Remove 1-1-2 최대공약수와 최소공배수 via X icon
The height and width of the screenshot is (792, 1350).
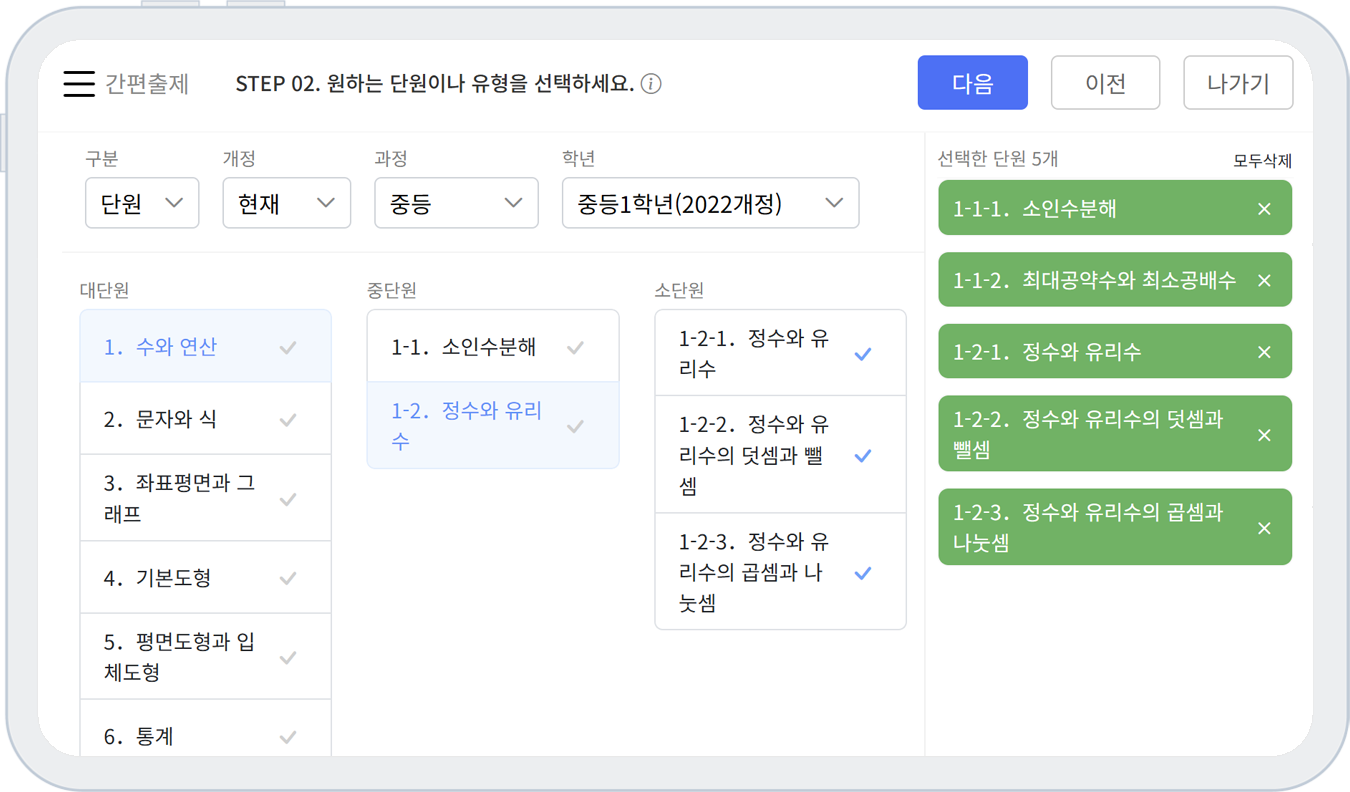pyautogui.click(x=1264, y=281)
